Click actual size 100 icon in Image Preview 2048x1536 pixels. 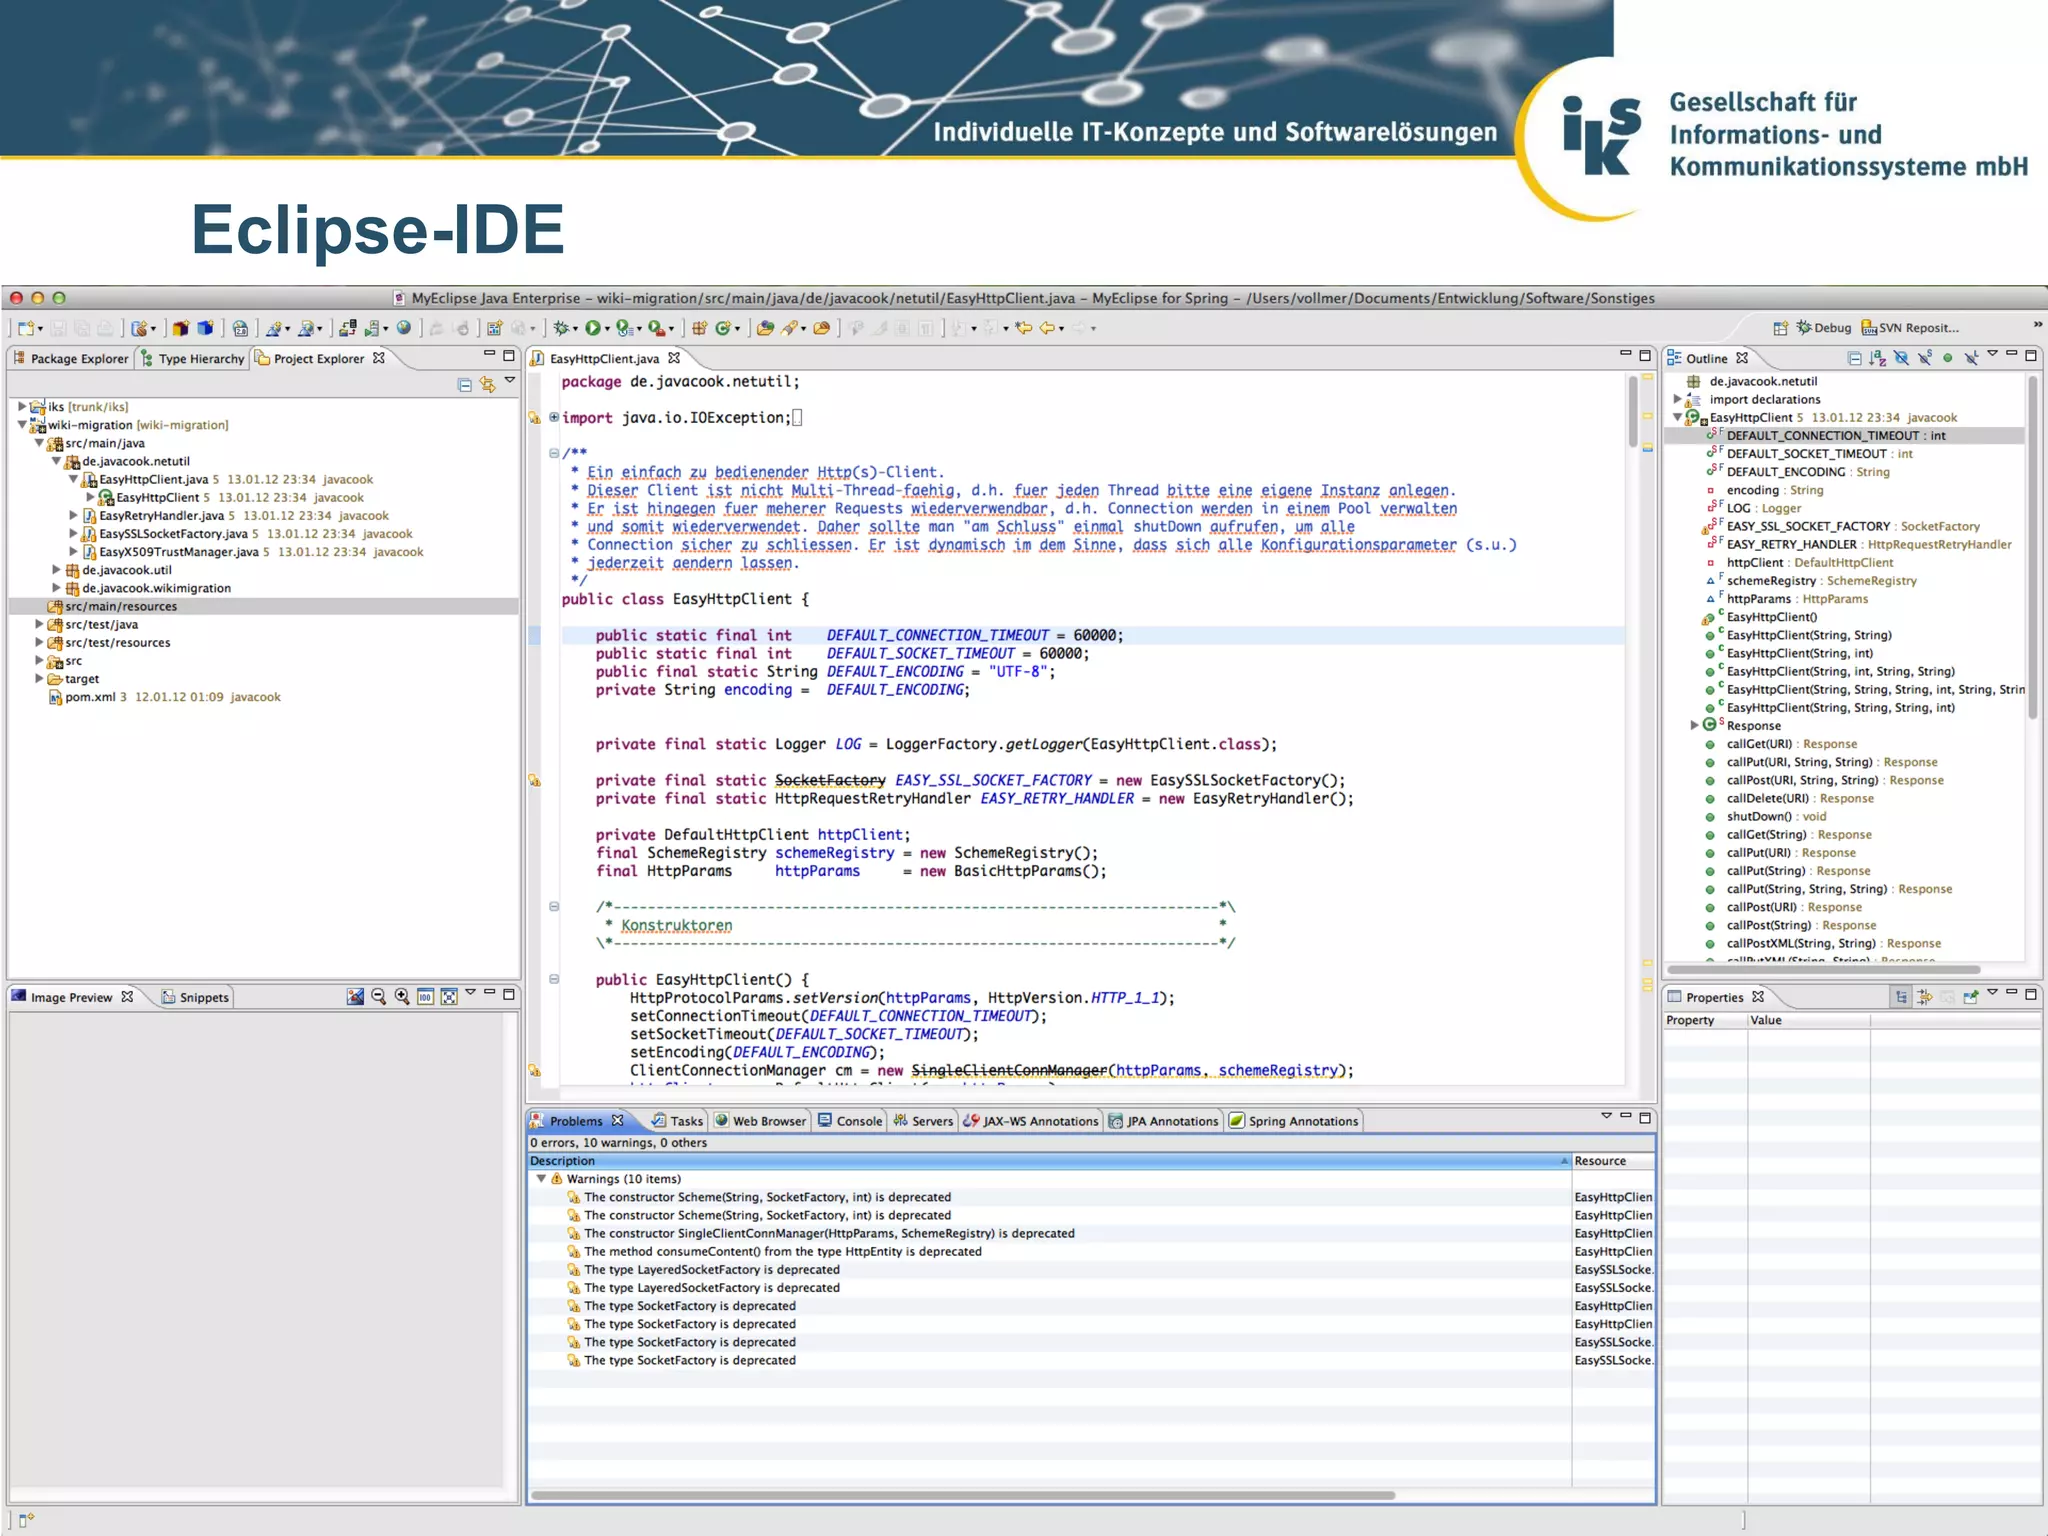(425, 997)
